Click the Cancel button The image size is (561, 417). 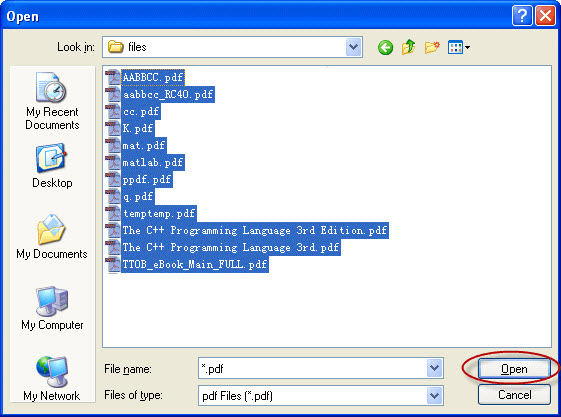pos(514,395)
